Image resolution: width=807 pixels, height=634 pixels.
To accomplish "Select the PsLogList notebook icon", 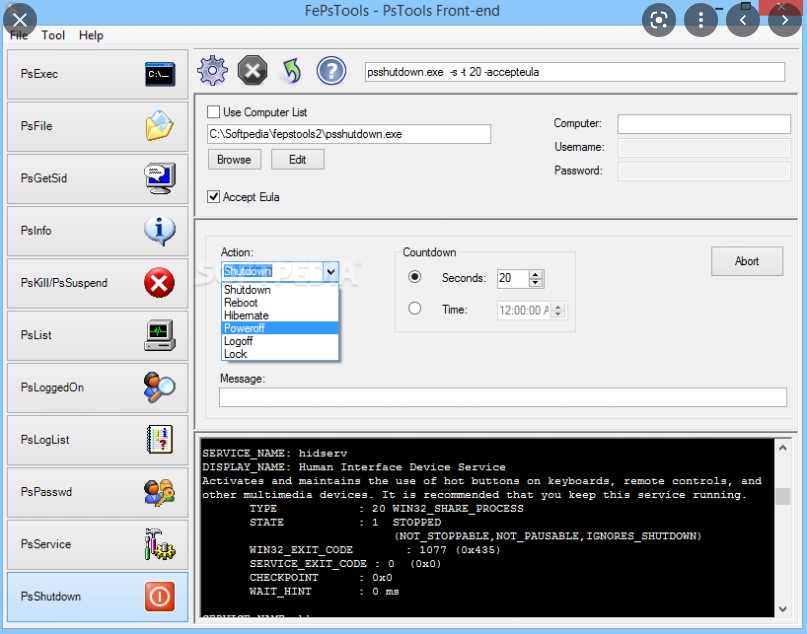I will click(x=160, y=439).
